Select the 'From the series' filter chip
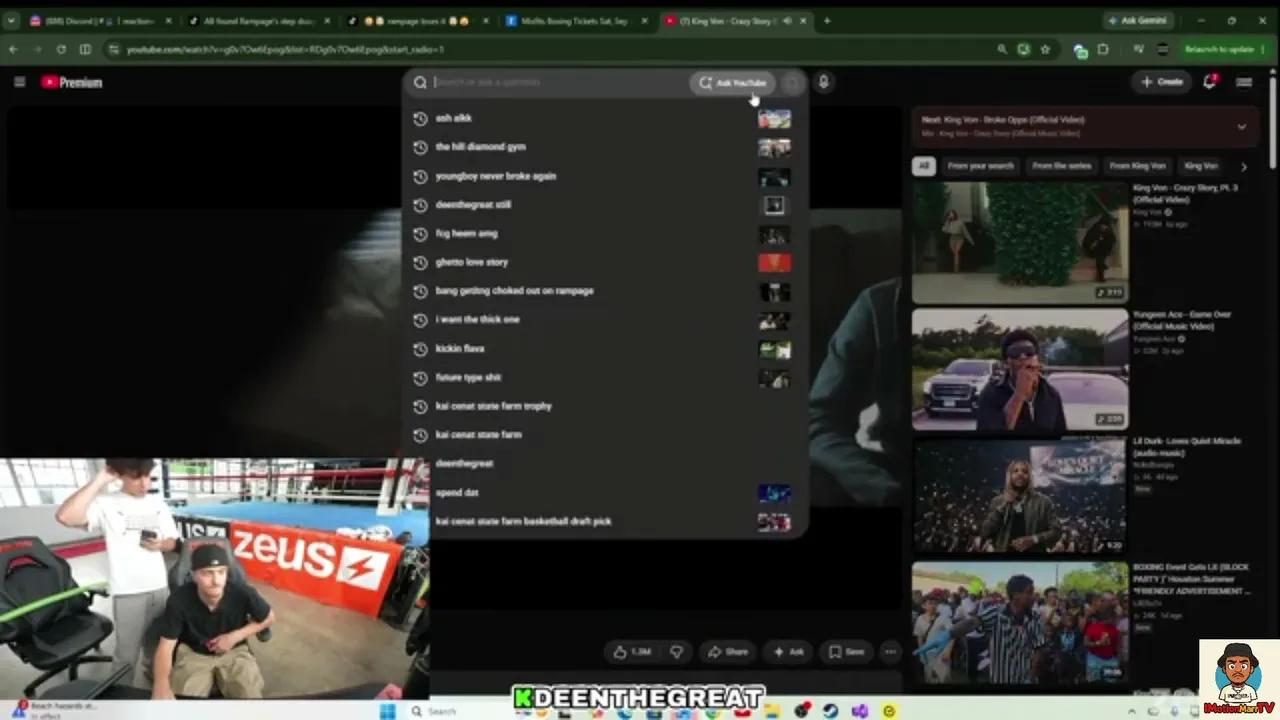Viewport: 1280px width, 720px height. (1061, 166)
